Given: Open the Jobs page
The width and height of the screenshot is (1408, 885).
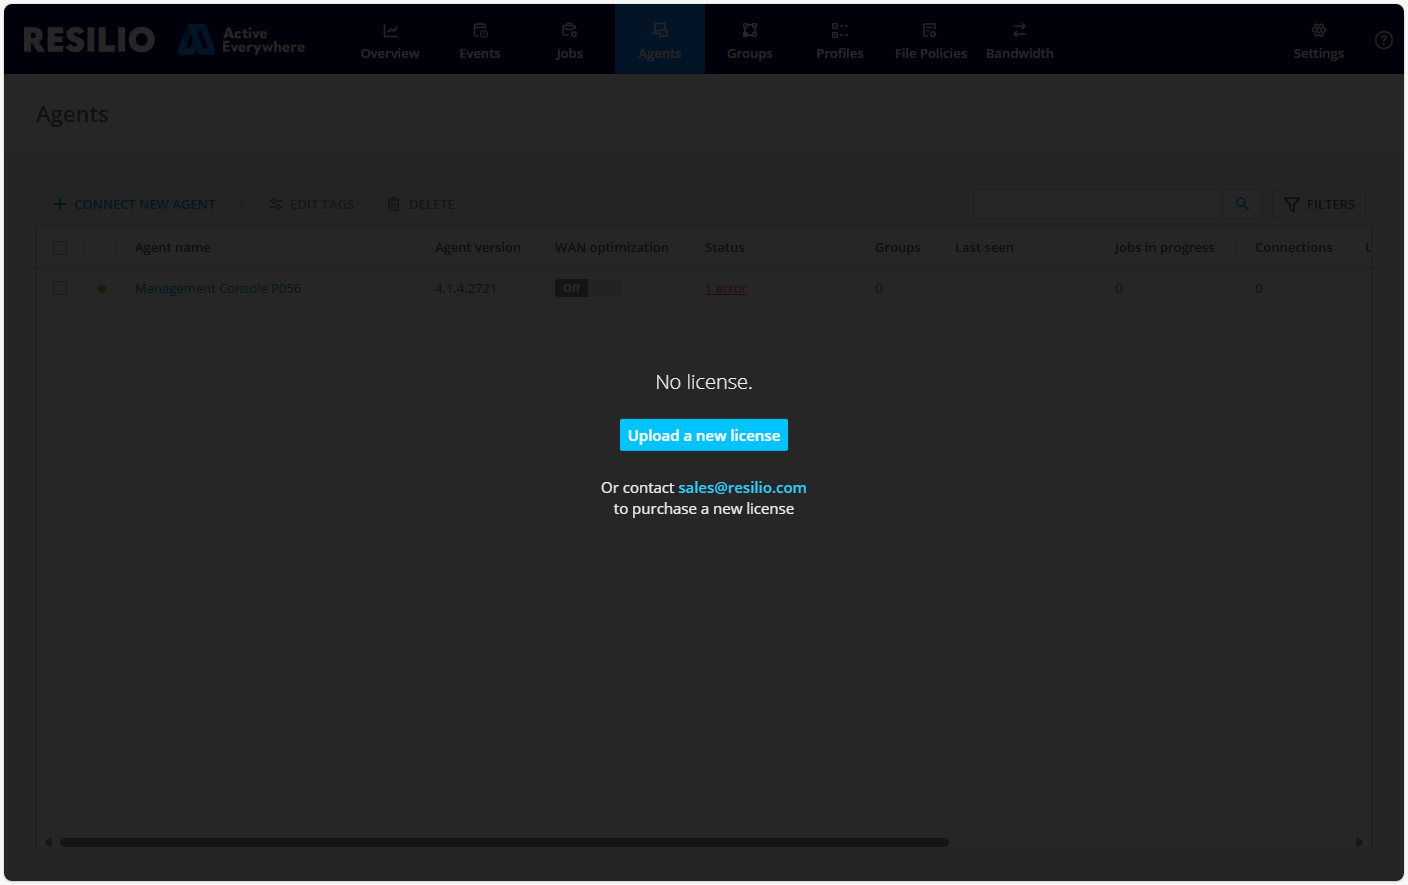Looking at the screenshot, I should coord(569,41).
